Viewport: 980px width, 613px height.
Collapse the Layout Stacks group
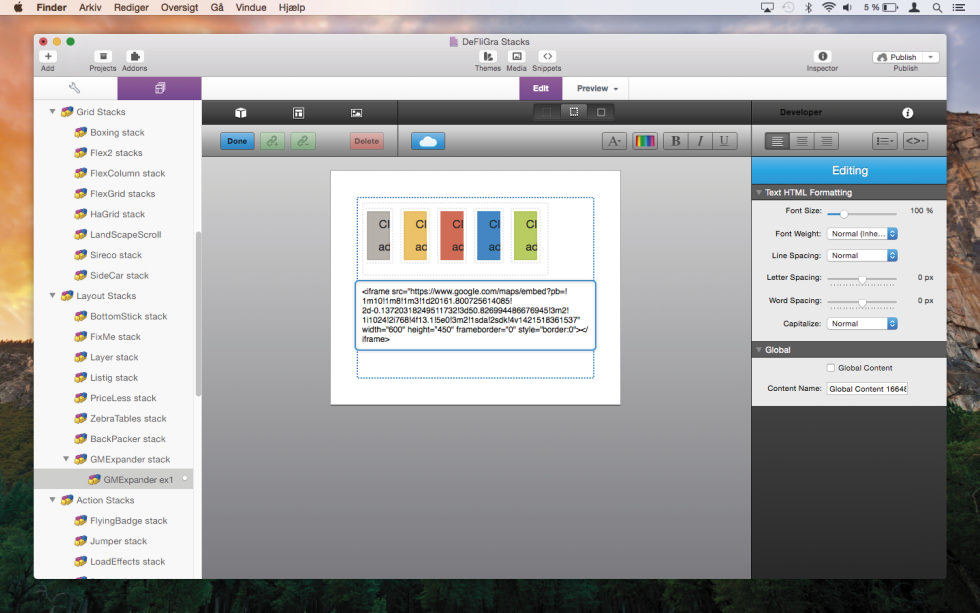coord(52,296)
